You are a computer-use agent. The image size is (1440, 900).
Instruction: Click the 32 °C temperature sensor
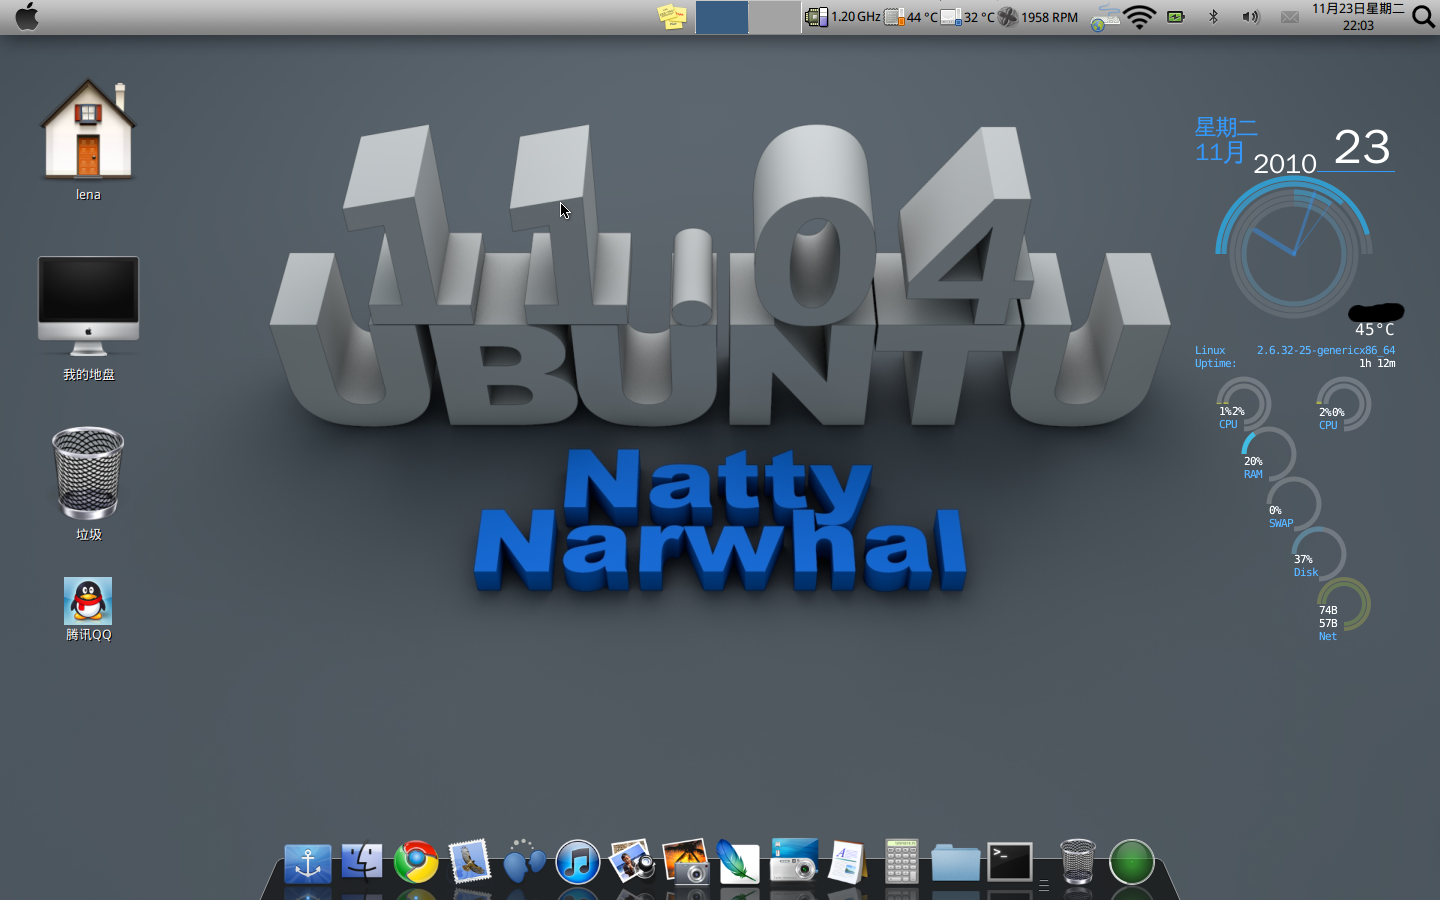click(968, 17)
